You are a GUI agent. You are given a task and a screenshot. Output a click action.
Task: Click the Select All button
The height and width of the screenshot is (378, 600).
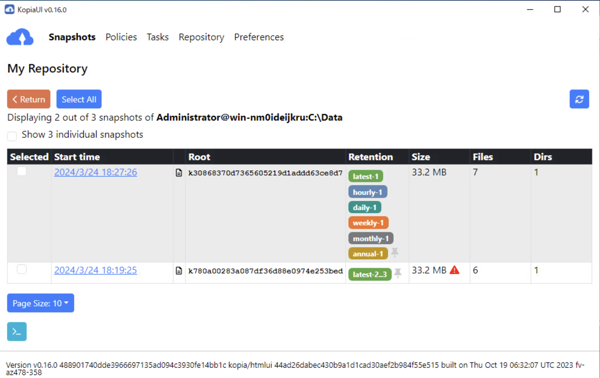pyautogui.click(x=79, y=99)
